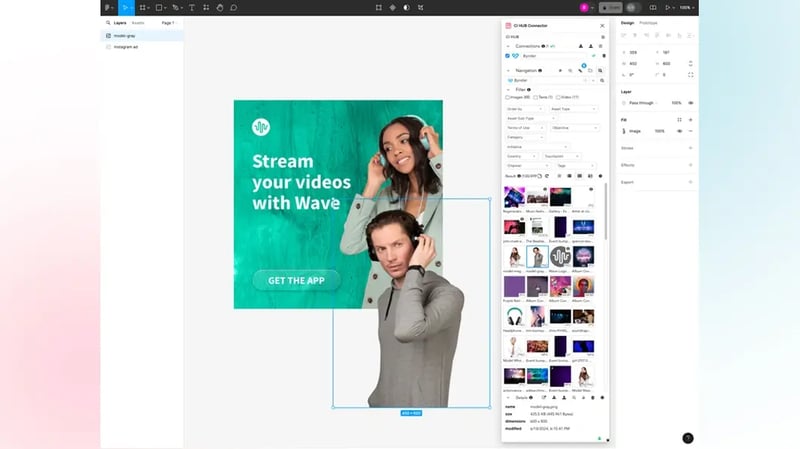Image resolution: width=800 pixels, height=449 pixels.
Task: Select the Pen tool
Action: (176, 8)
